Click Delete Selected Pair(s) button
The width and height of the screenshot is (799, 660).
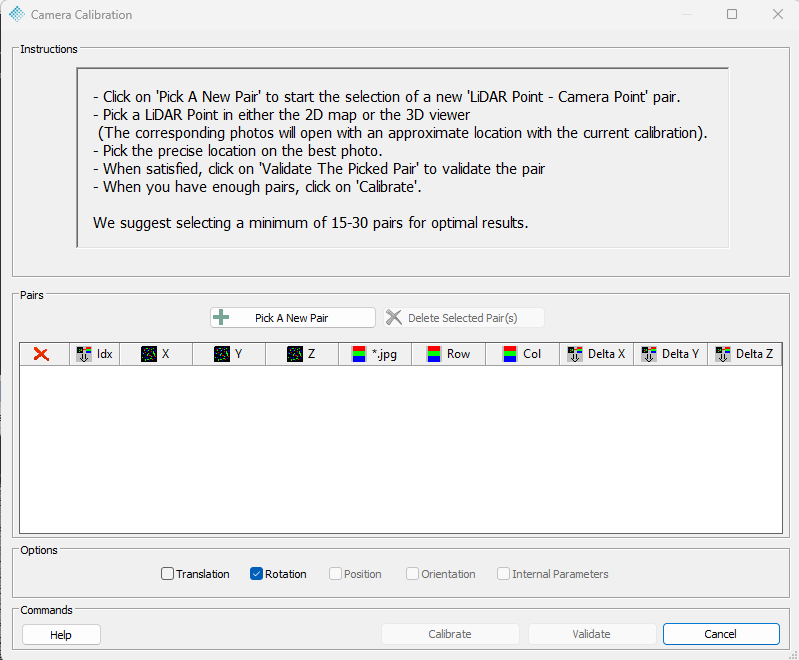coord(464,318)
